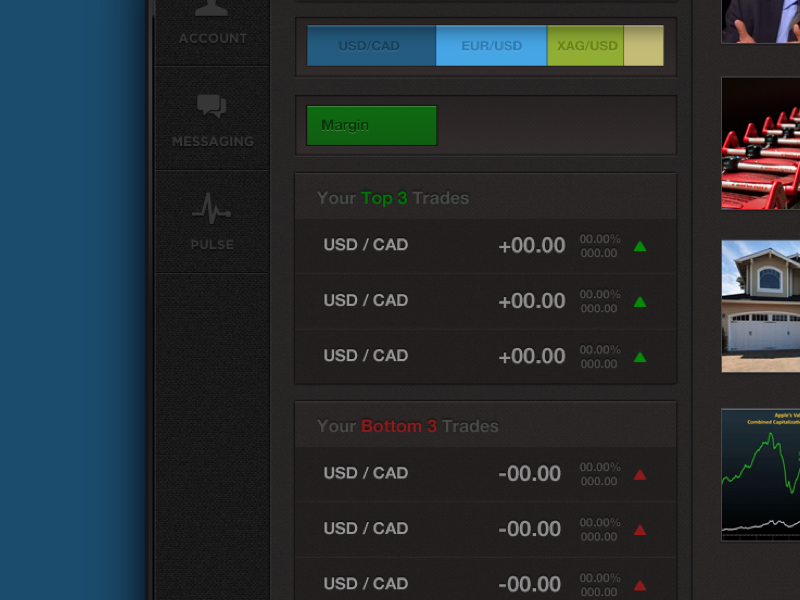Click the green indicator on second Top trade

tap(640, 300)
